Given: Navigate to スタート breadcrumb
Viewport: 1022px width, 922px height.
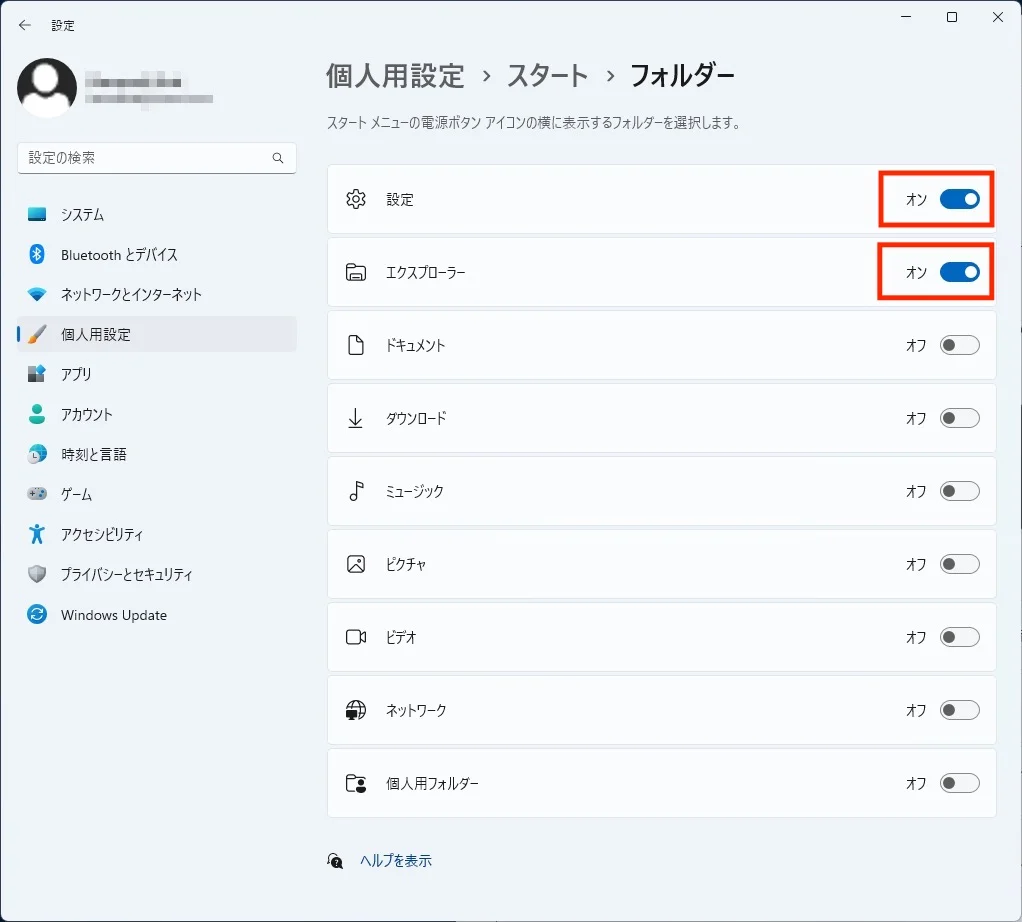Looking at the screenshot, I should (x=547, y=76).
